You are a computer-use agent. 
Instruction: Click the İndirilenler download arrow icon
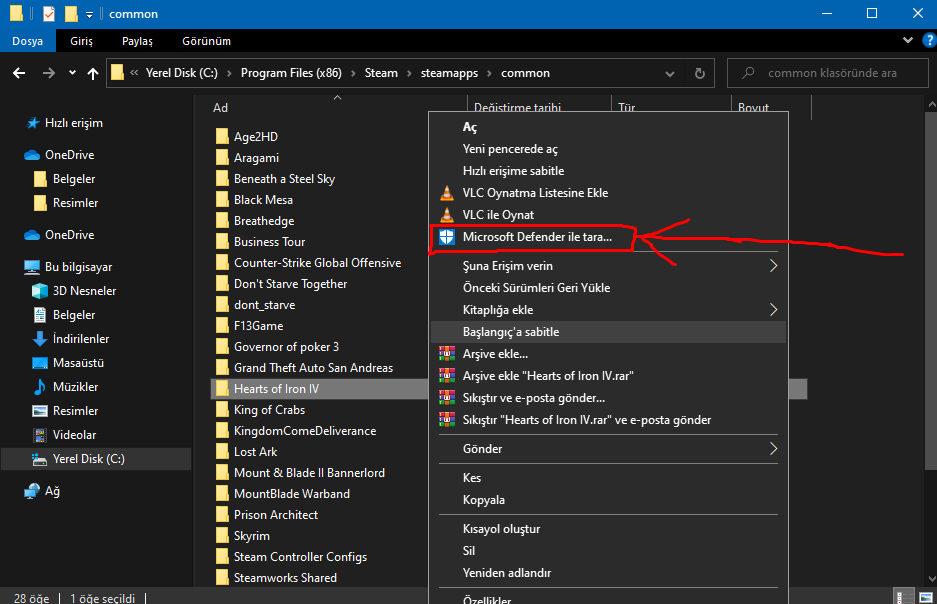(40, 339)
